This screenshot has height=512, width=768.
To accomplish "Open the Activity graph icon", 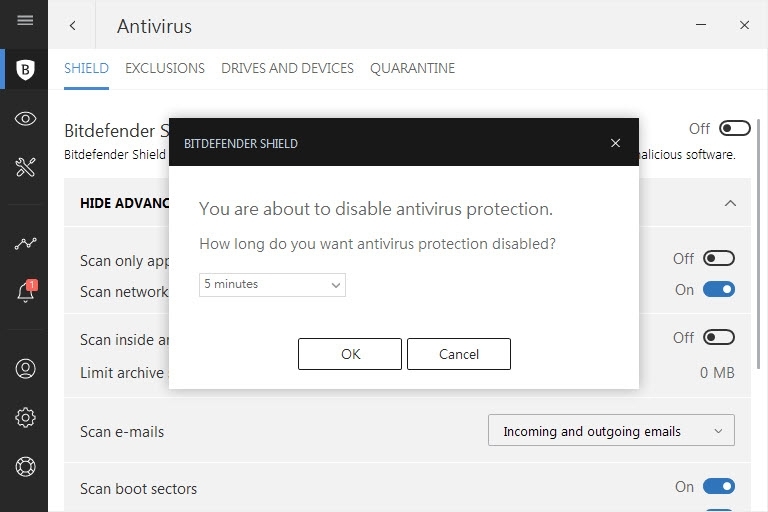I will coord(25,243).
